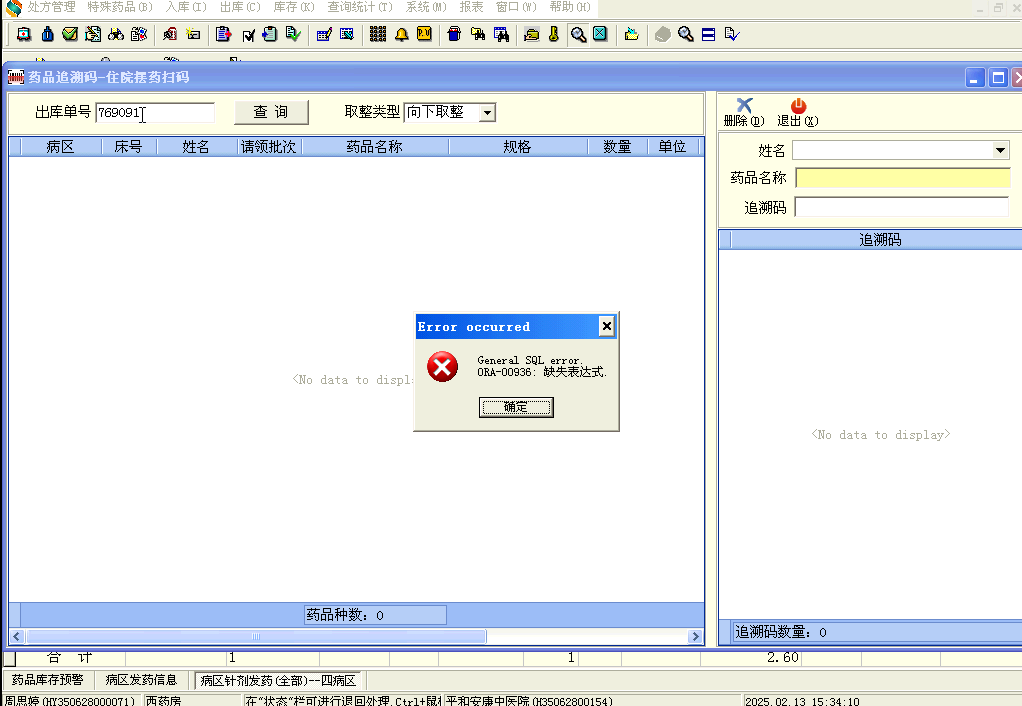
Task: Click the pressed magnifier icon beside the key
Action: pos(578,34)
